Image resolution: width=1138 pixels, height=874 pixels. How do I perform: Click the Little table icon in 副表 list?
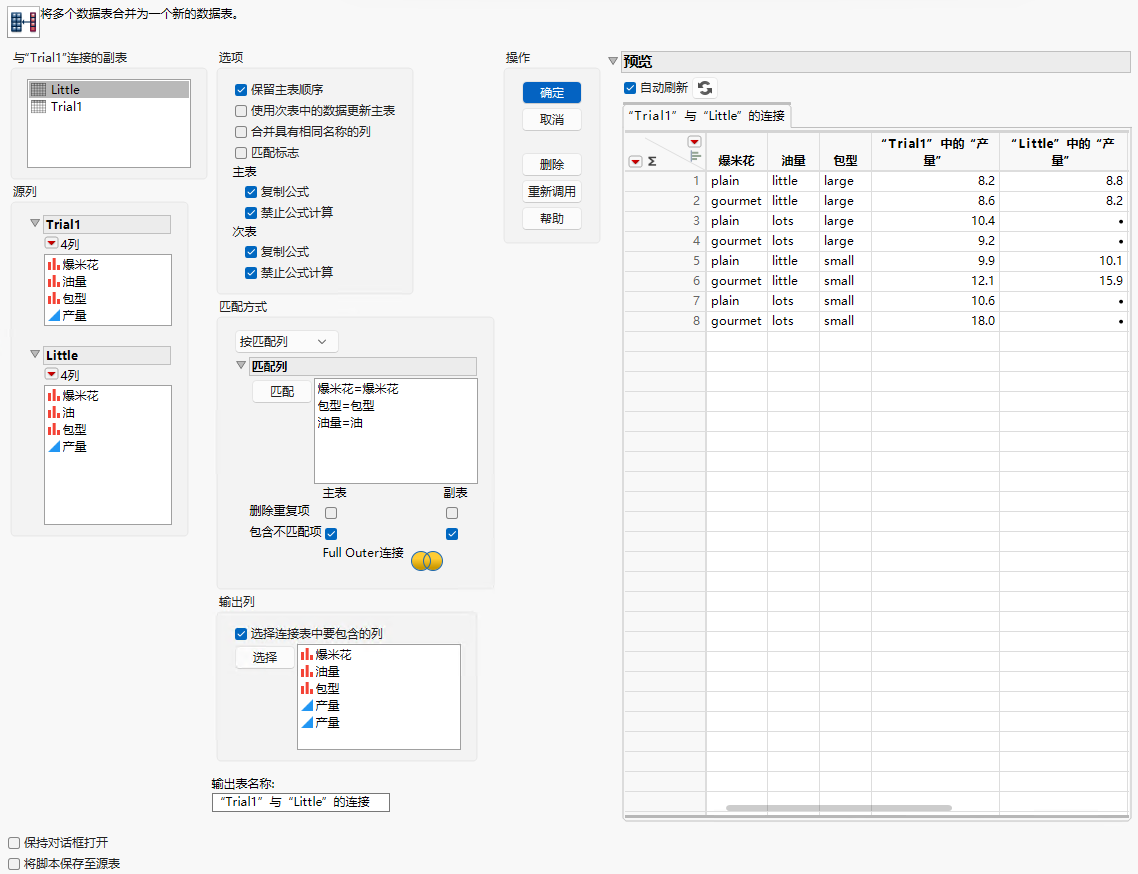[38, 89]
